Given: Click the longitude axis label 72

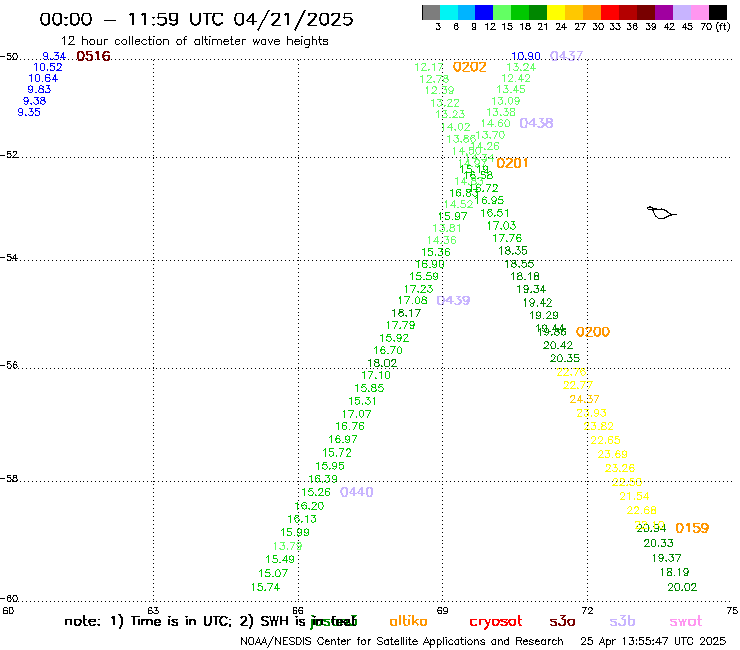Looking at the screenshot, I should (x=587, y=610).
